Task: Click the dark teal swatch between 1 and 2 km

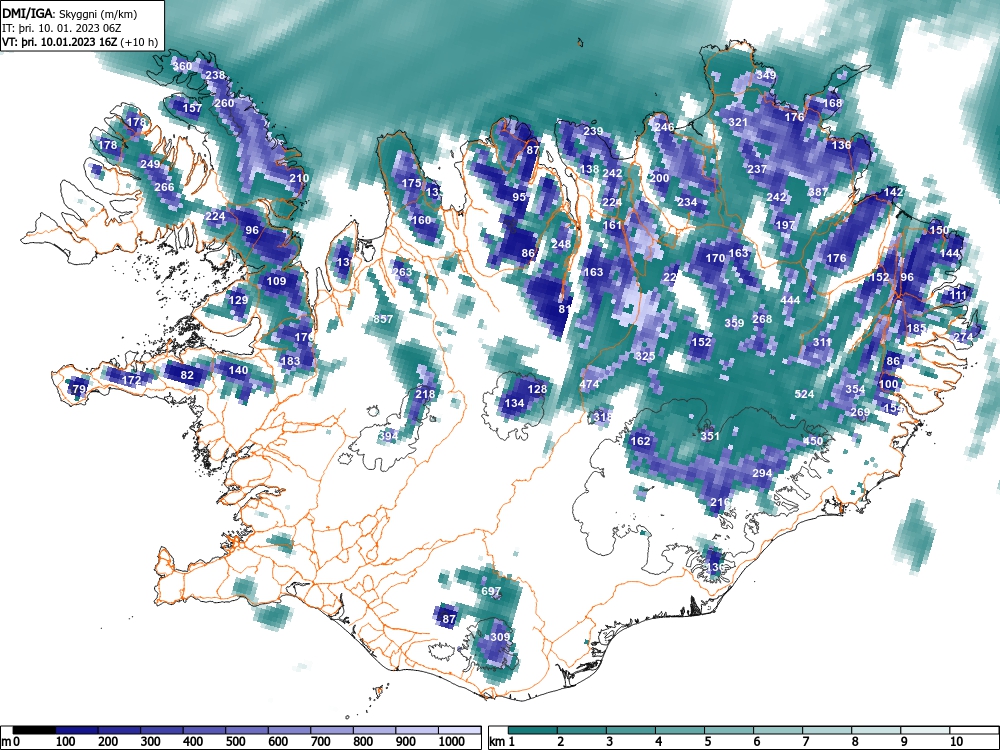Action: 533,730
